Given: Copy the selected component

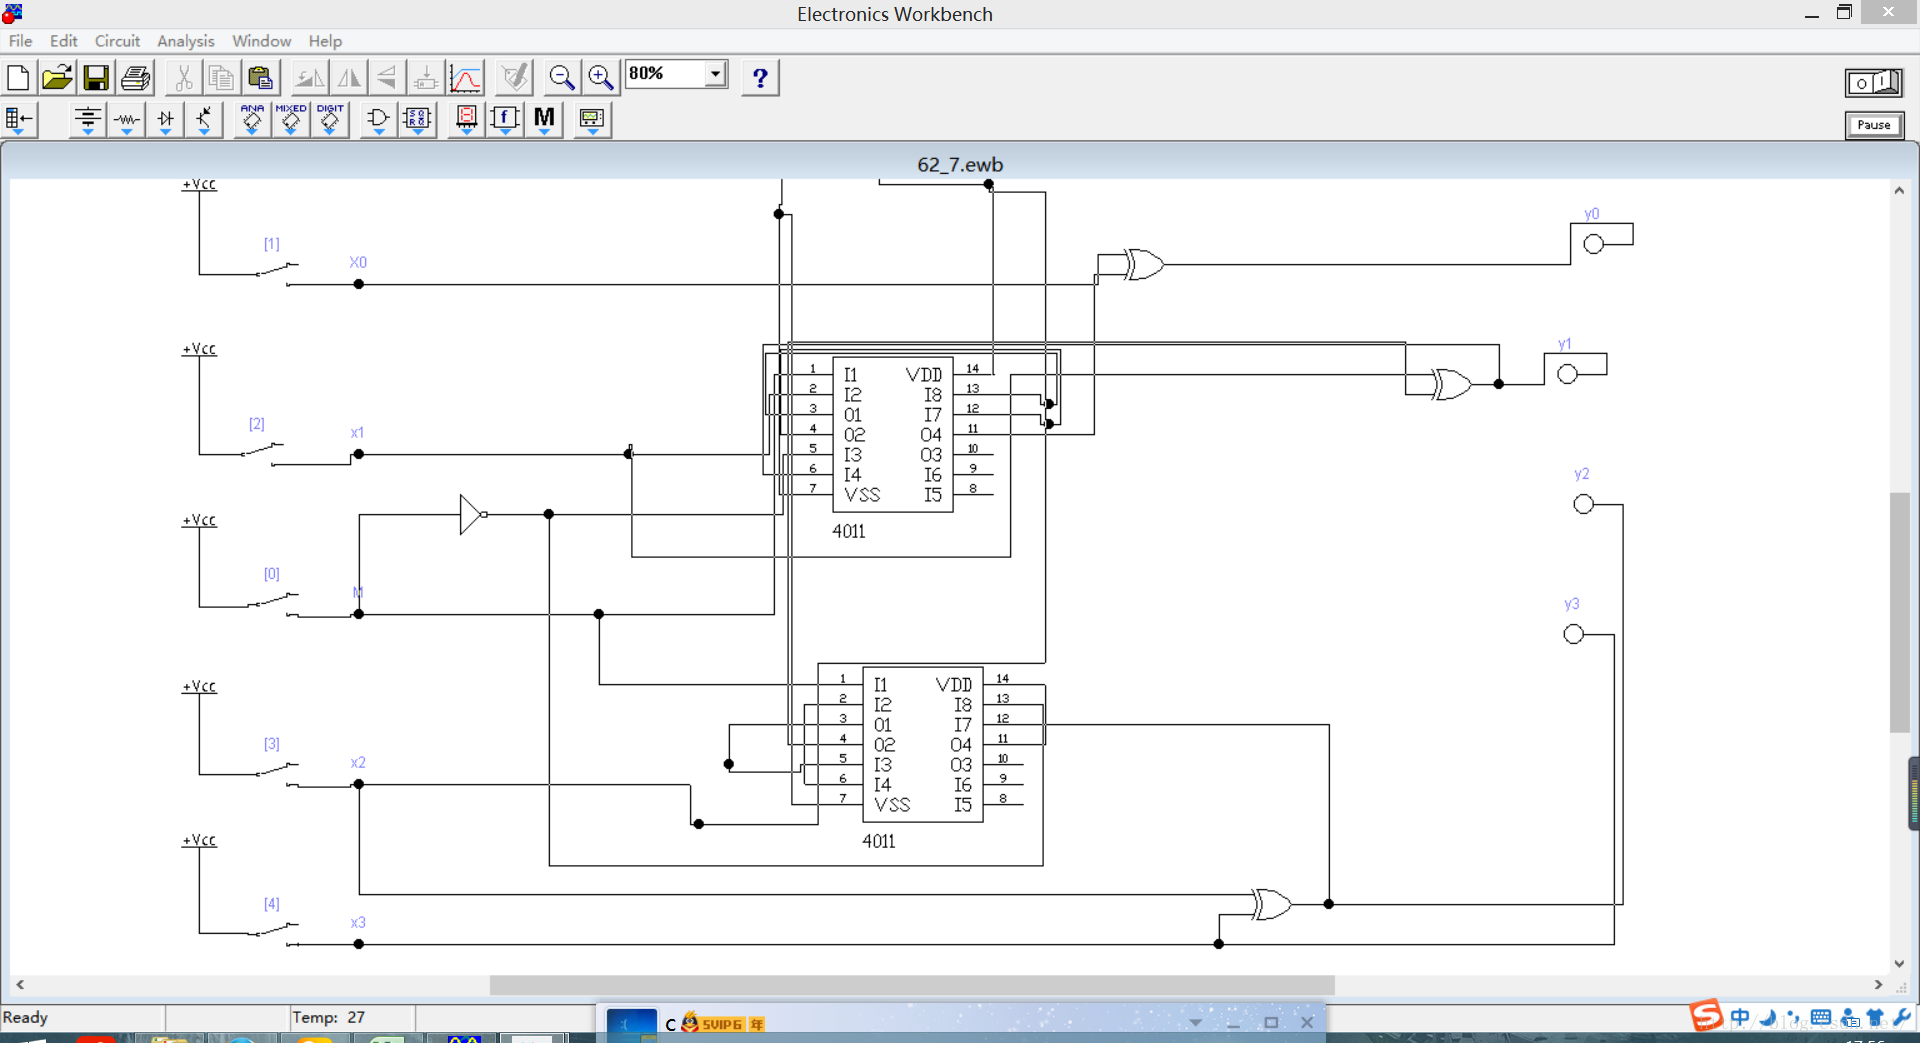Looking at the screenshot, I should click(221, 77).
